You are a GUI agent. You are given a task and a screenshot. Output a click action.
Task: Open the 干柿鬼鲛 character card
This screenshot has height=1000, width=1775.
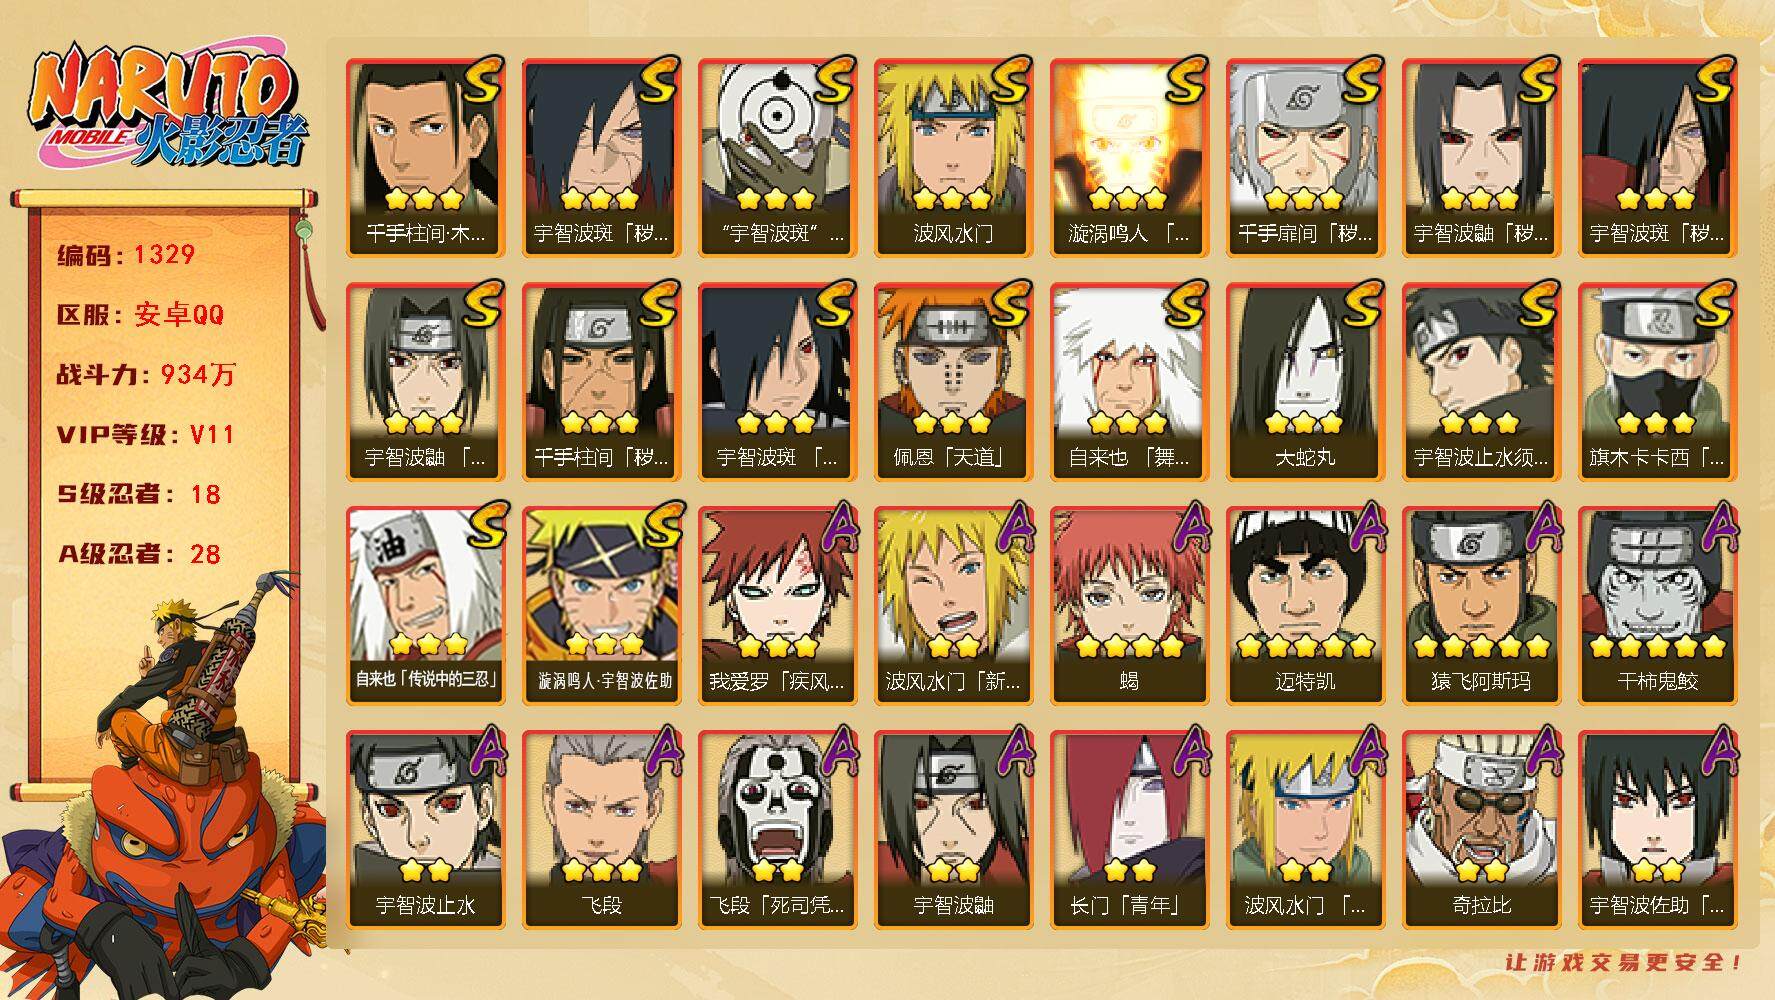[1657, 606]
